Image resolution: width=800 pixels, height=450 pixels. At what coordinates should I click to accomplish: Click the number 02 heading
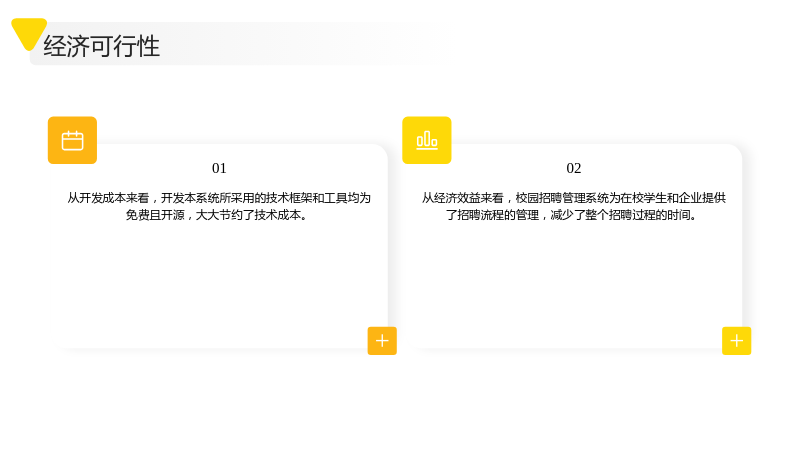point(573,168)
